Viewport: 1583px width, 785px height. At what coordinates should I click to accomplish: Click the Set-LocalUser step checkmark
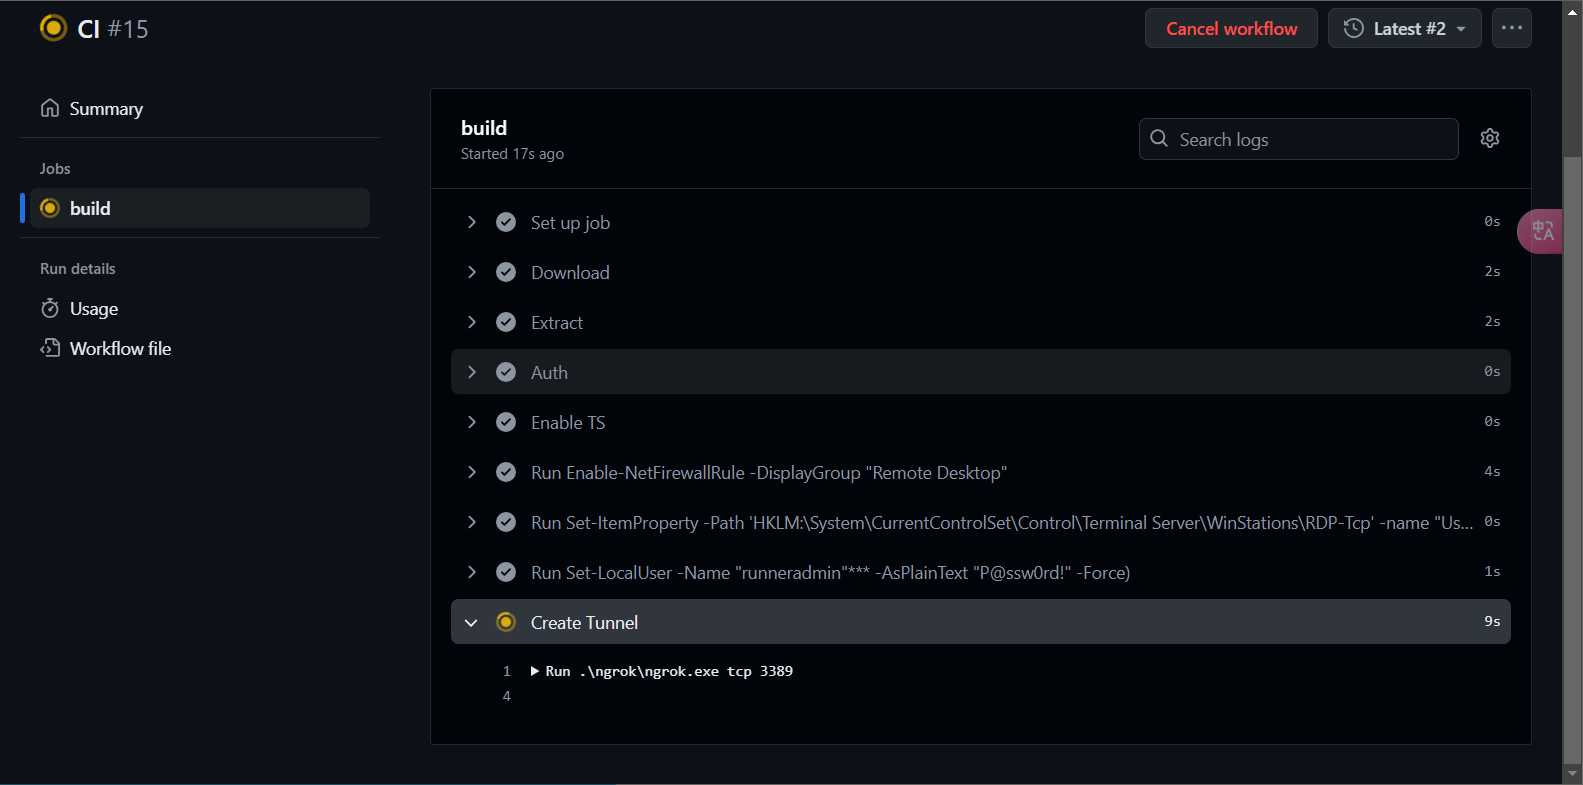tap(506, 572)
